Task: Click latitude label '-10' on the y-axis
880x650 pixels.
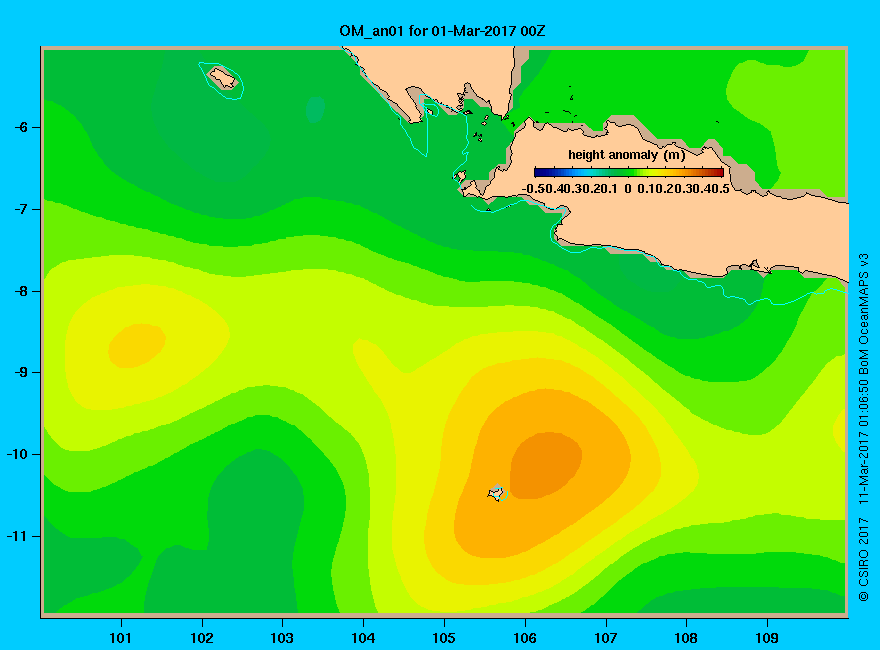Action: tap(17, 454)
